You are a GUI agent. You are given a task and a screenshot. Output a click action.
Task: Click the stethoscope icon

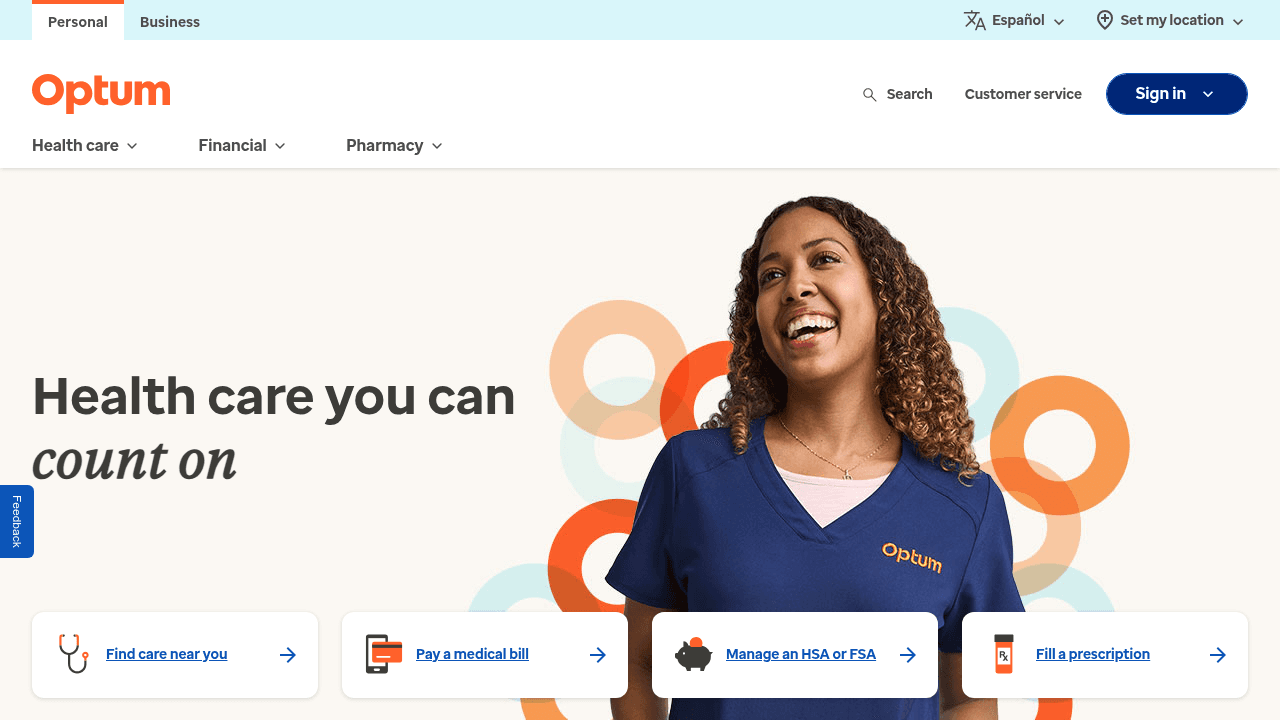coord(73,654)
